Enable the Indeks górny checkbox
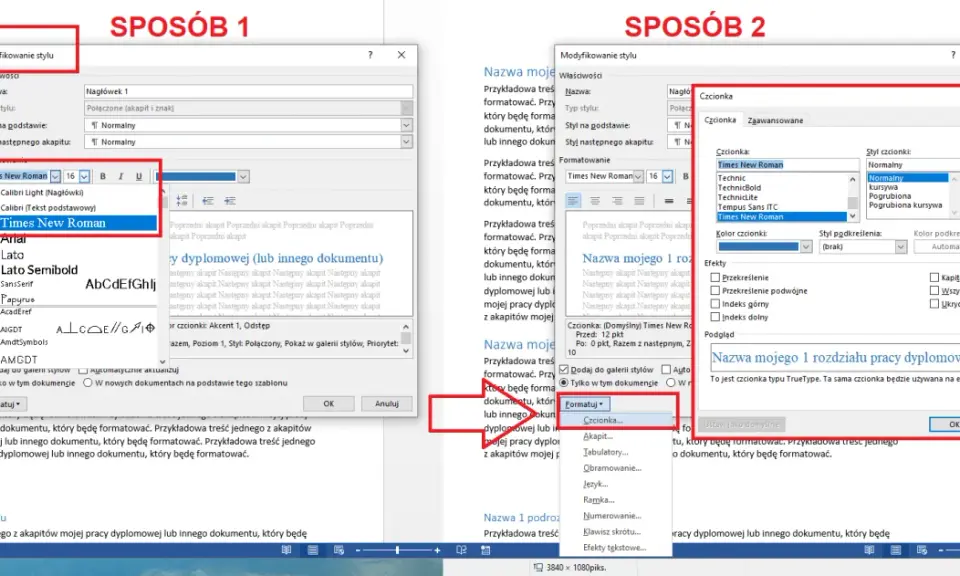The width and height of the screenshot is (960, 576). tap(715, 304)
